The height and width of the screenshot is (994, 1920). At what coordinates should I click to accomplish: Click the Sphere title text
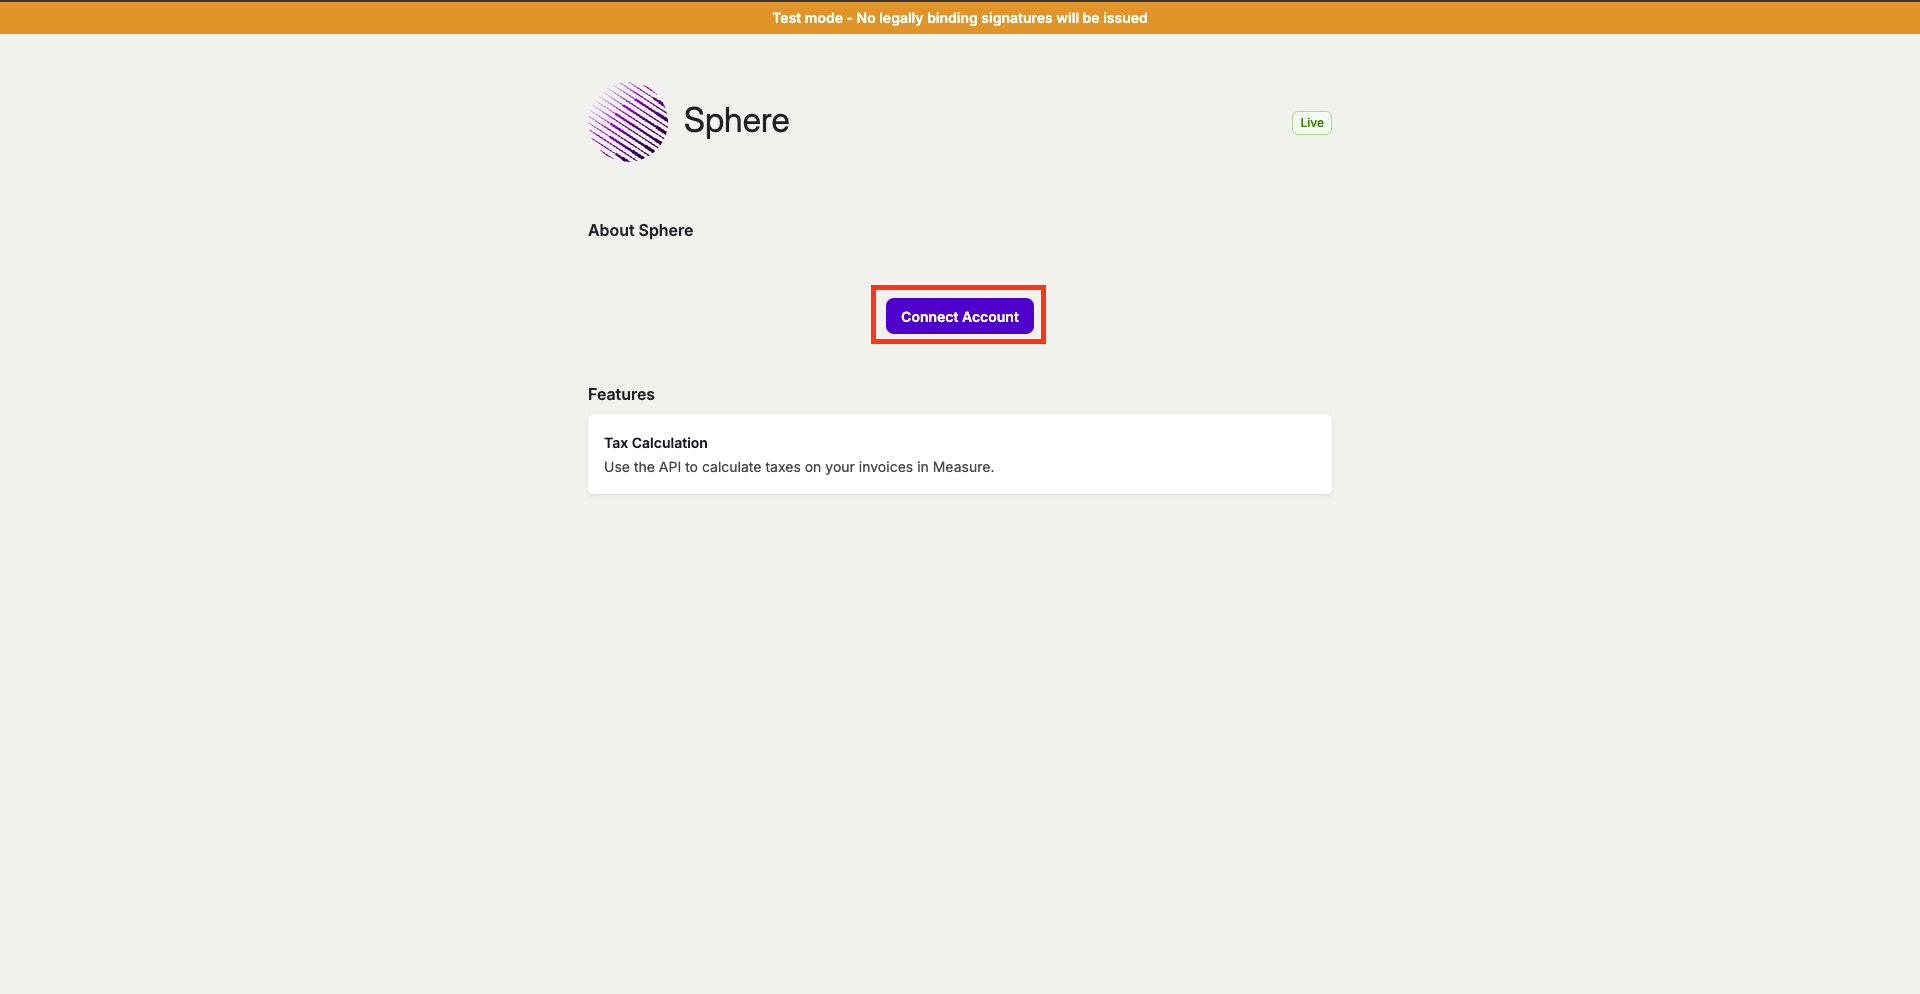(736, 121)
